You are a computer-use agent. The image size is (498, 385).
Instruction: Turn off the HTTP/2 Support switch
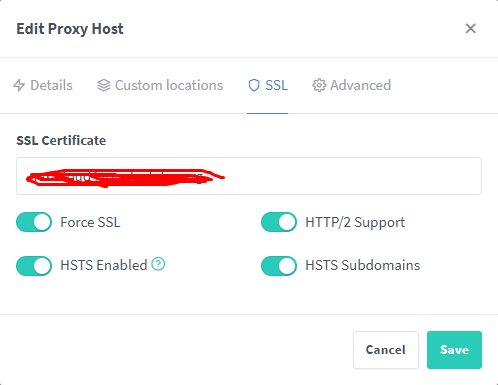tap(279, 222)
